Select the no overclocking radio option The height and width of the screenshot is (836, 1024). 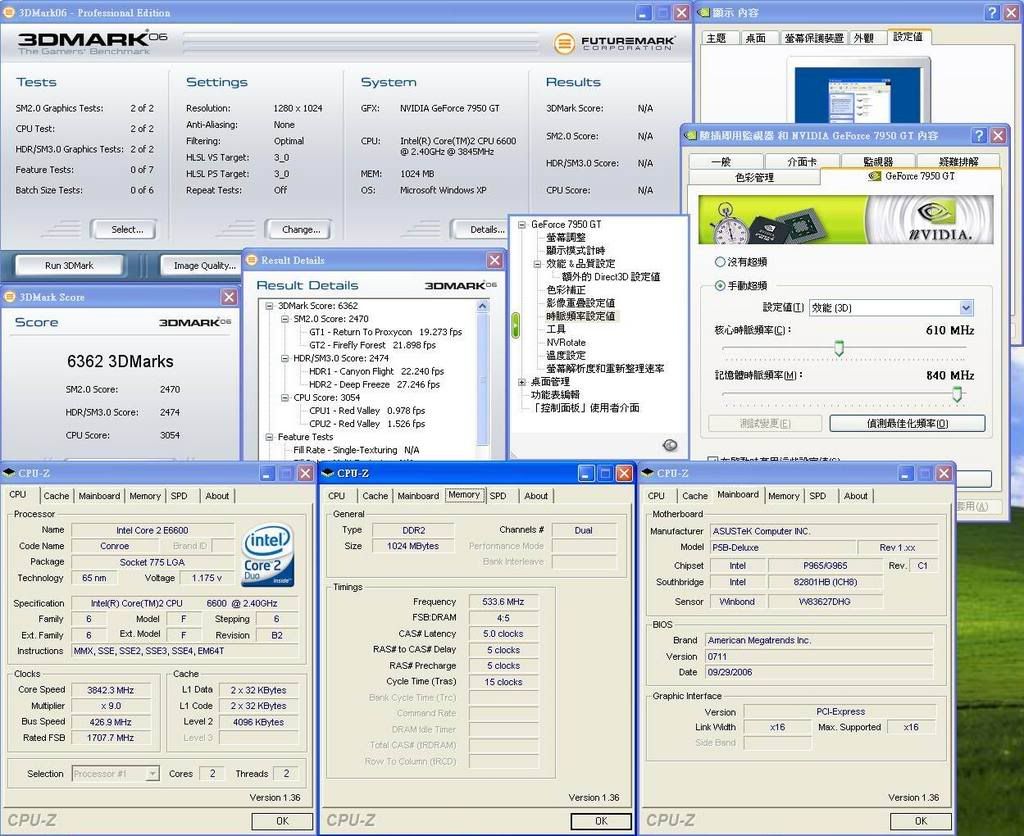[720, 262]
